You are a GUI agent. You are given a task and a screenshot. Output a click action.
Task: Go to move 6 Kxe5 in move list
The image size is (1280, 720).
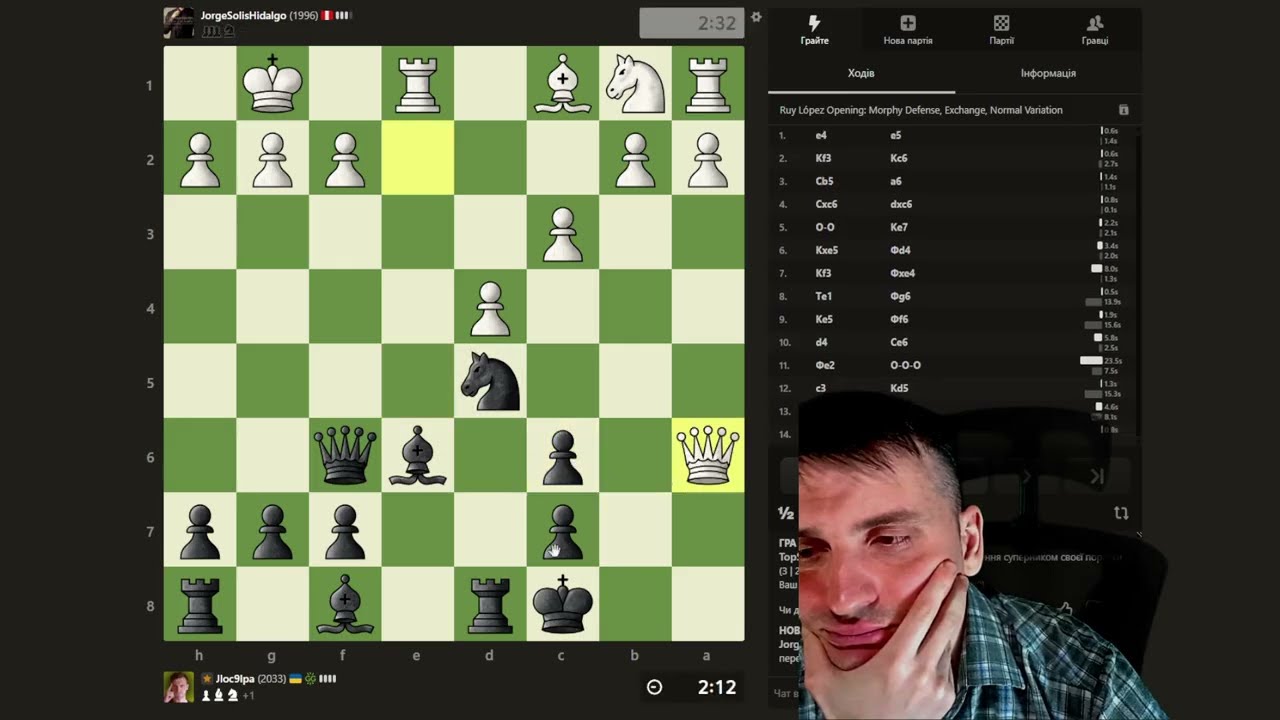tap(827, 250)
